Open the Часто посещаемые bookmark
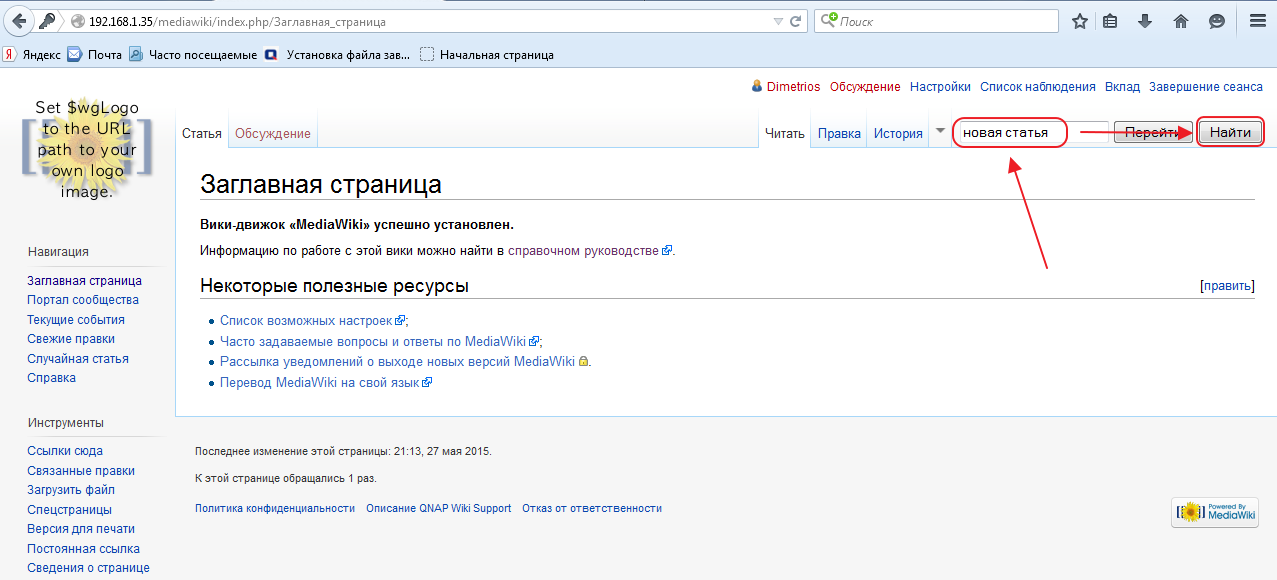This screenshot has width=1277, height=580. (x=193, y=55)
